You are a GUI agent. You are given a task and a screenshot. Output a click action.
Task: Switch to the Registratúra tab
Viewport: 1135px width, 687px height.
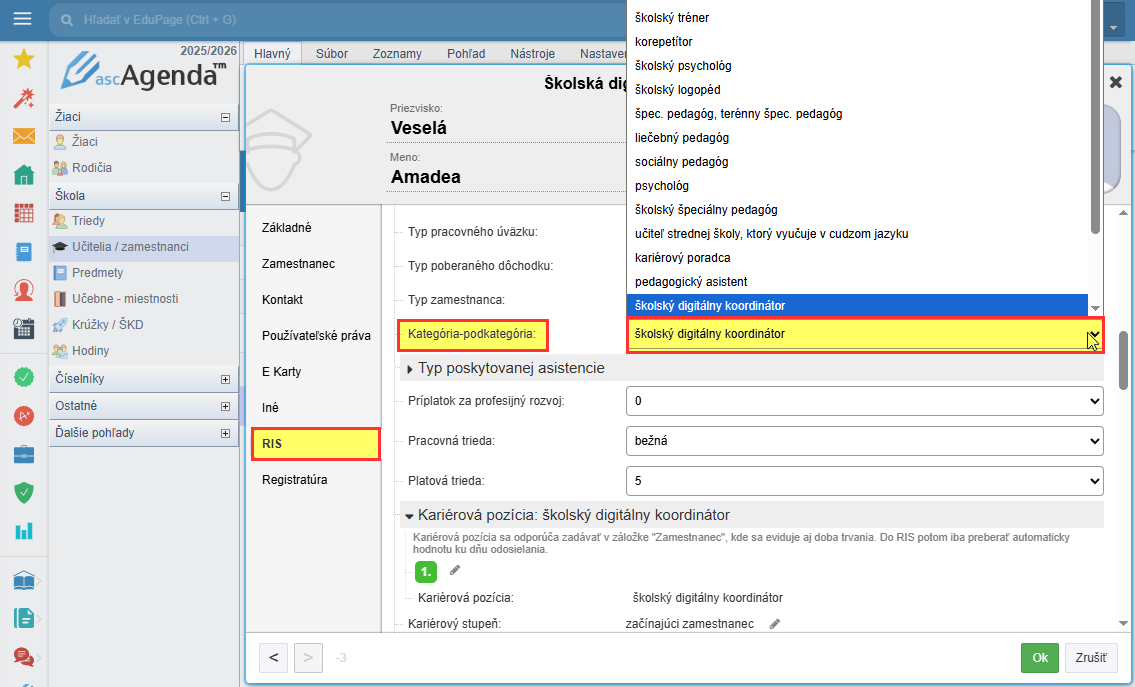[294, 480]
